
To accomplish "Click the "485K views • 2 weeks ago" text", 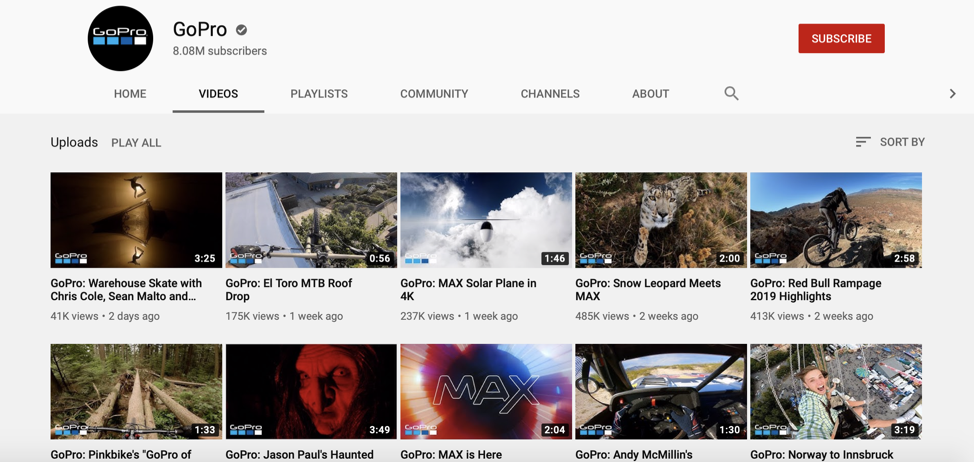I will coord(637,316).
